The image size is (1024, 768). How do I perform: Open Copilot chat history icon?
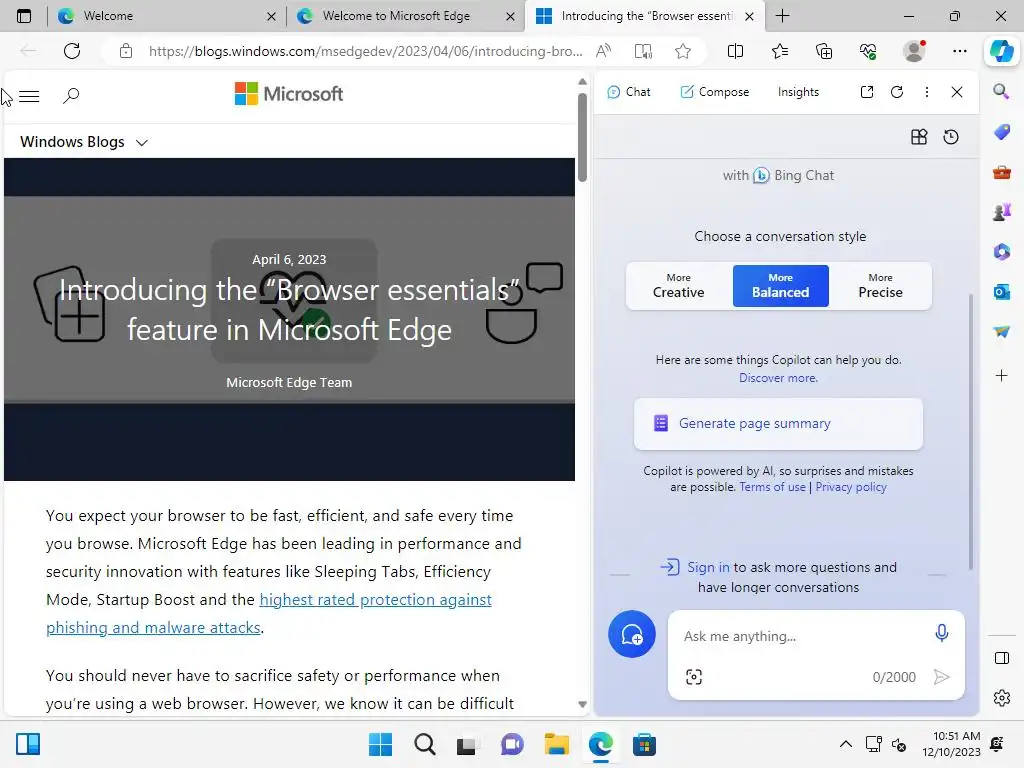(x=951, y=136)
